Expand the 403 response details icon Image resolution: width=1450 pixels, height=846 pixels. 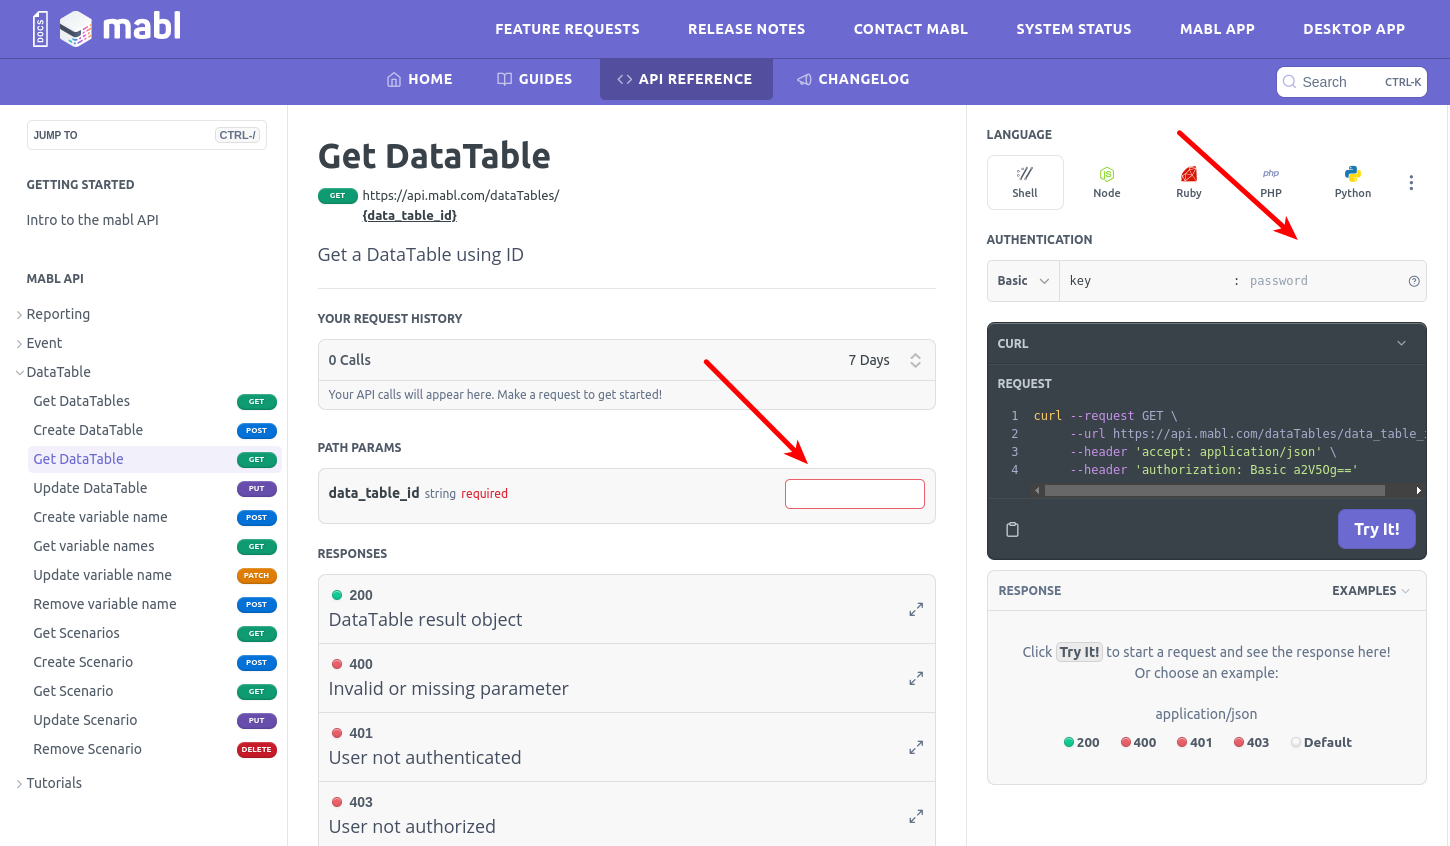915,816
